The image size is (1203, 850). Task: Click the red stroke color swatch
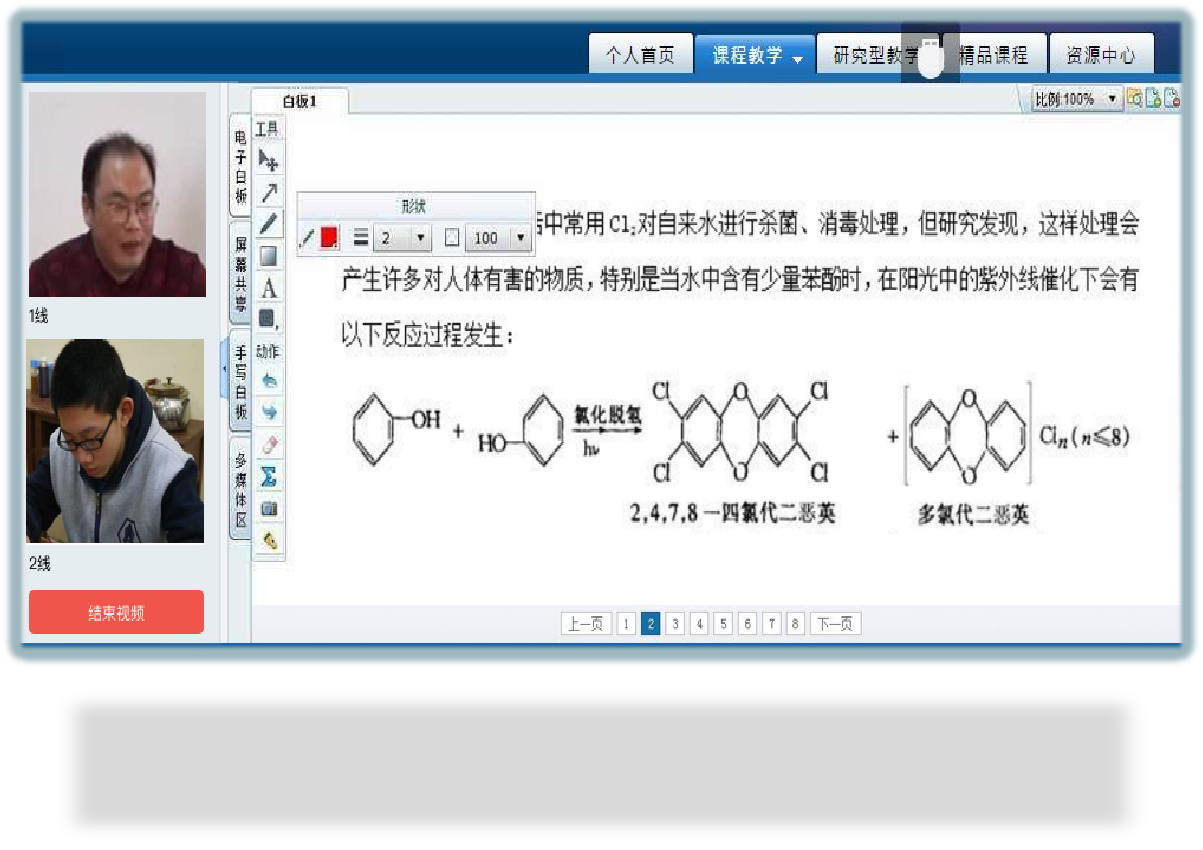tap(329, 237)
